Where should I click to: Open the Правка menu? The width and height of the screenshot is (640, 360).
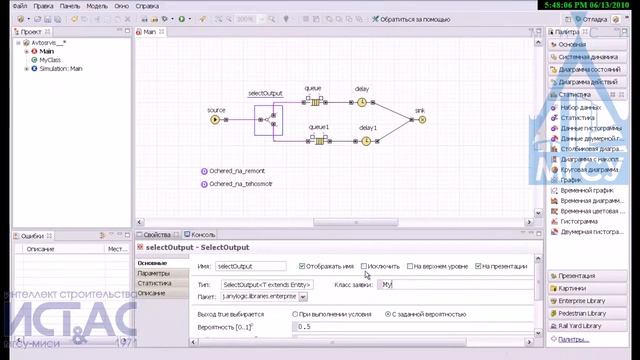tap(43, 6)
